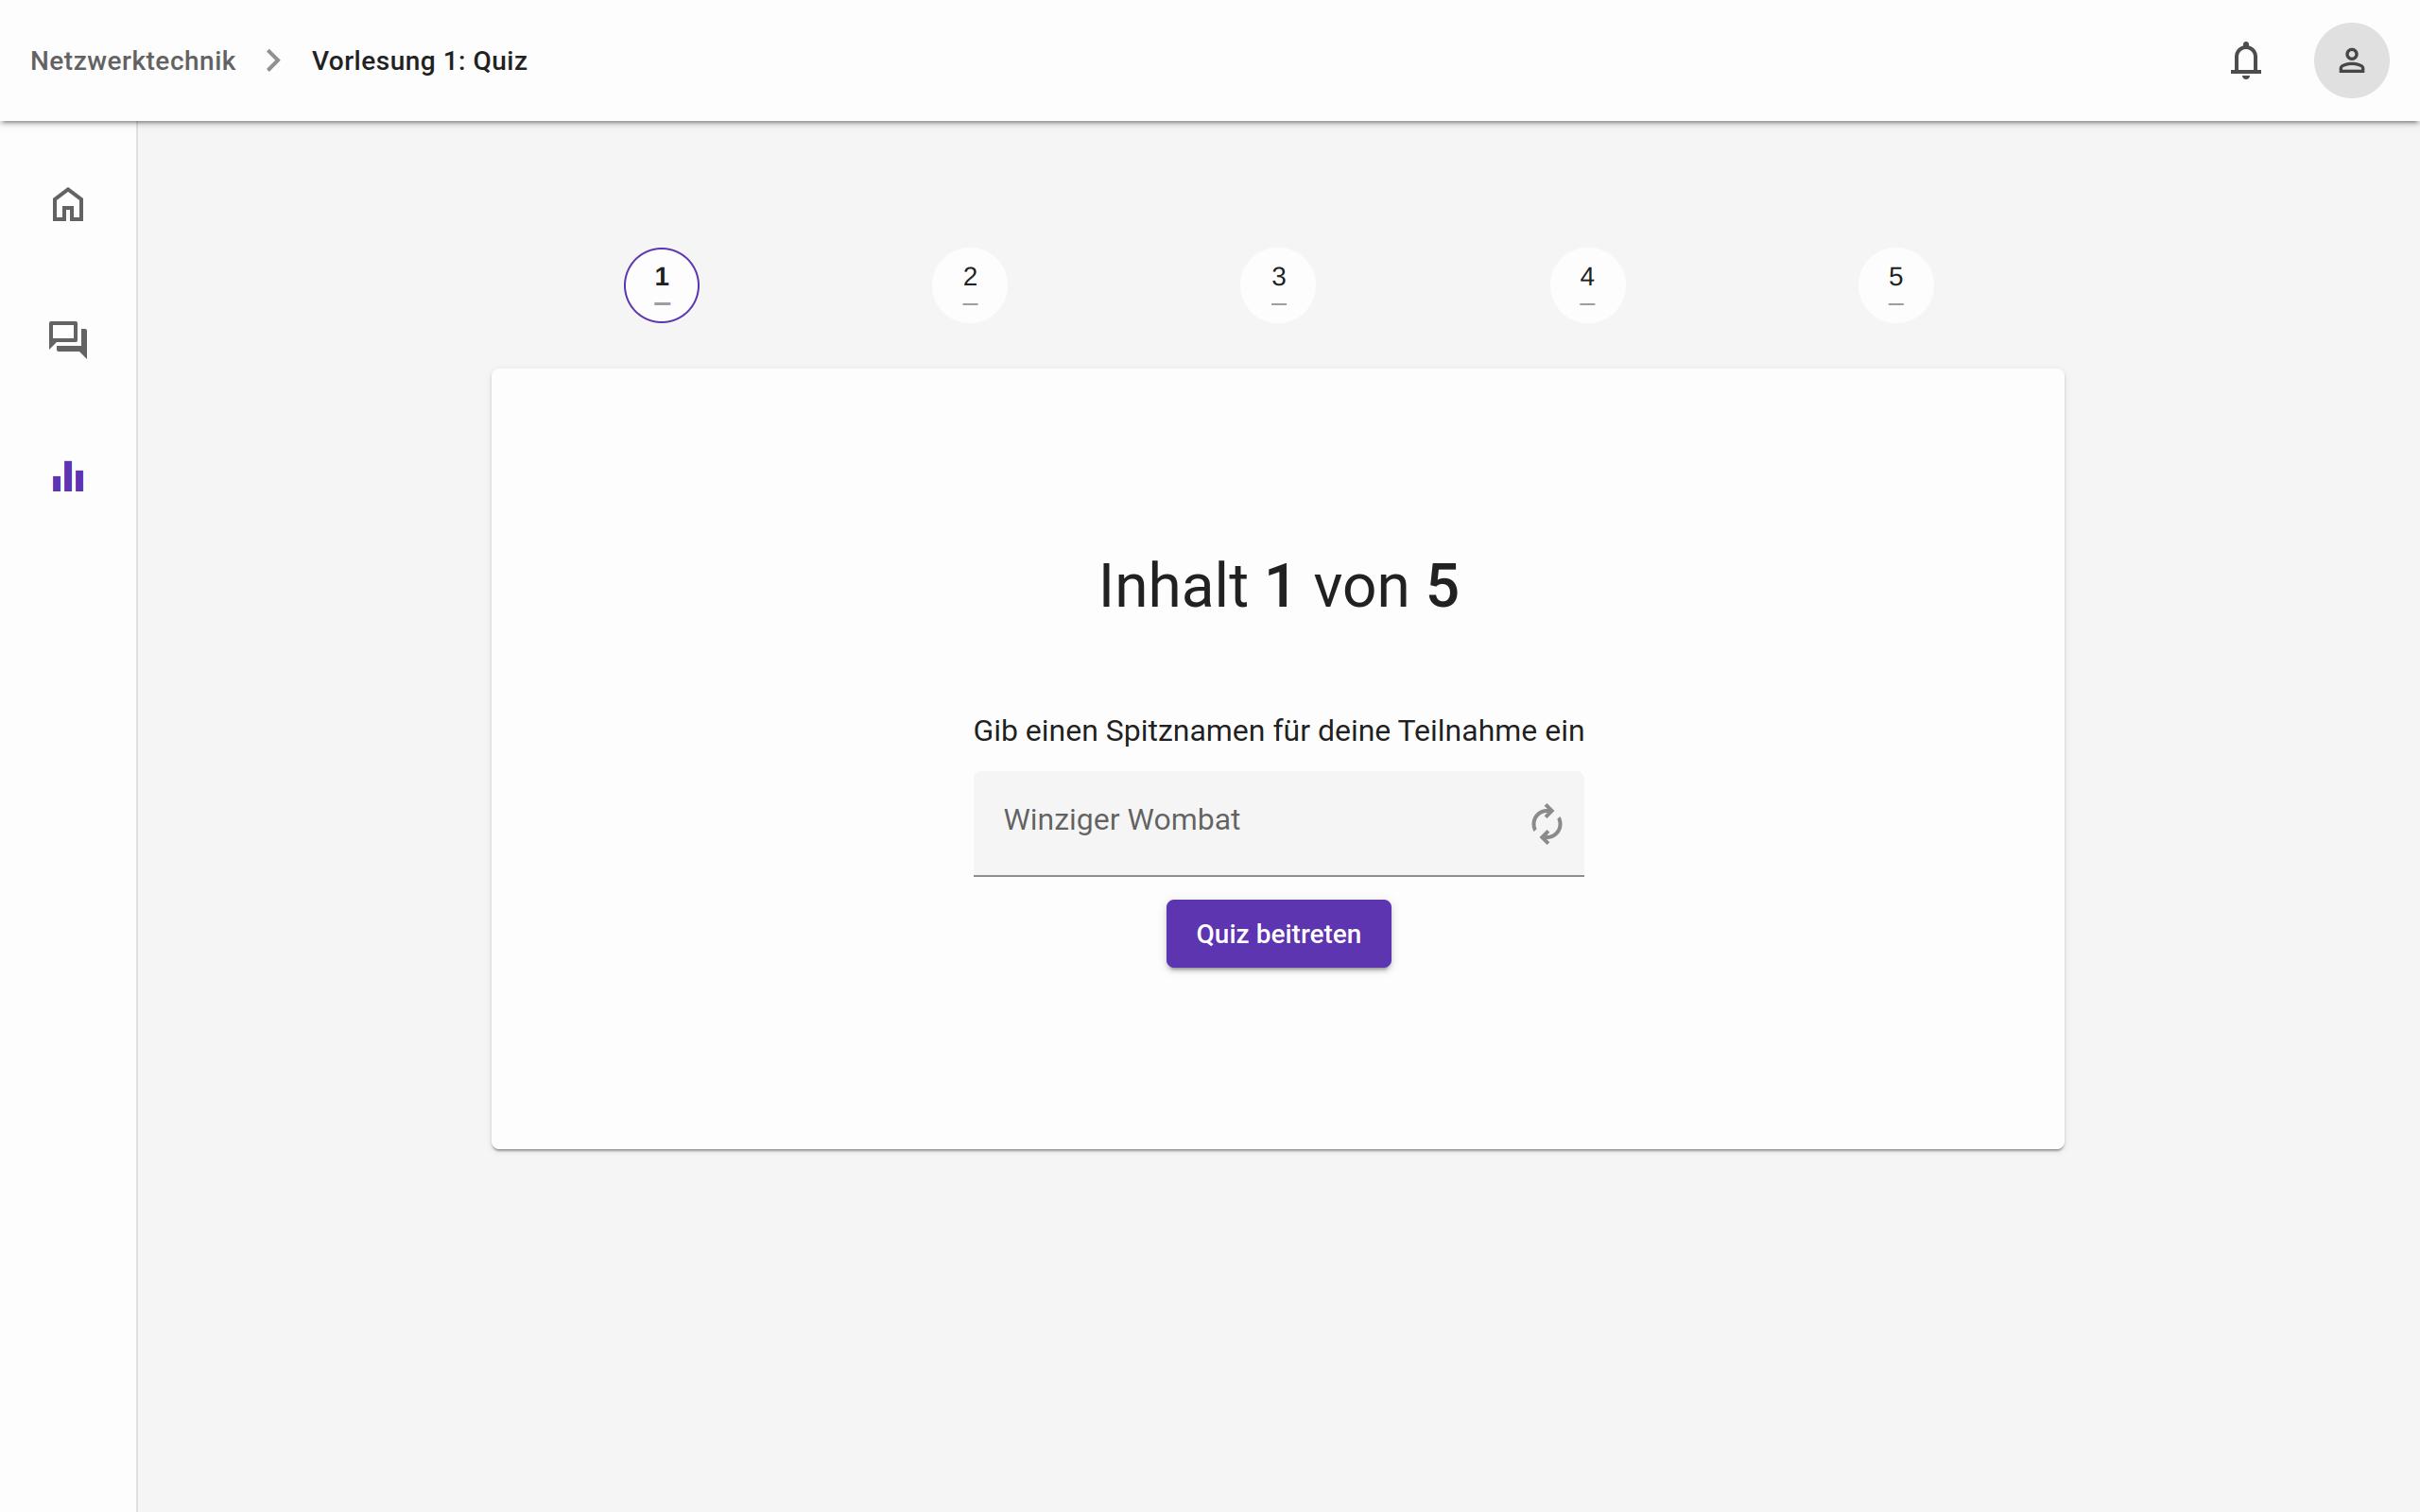
Task: Open the user profile menu
Action: pos(2351,60)
